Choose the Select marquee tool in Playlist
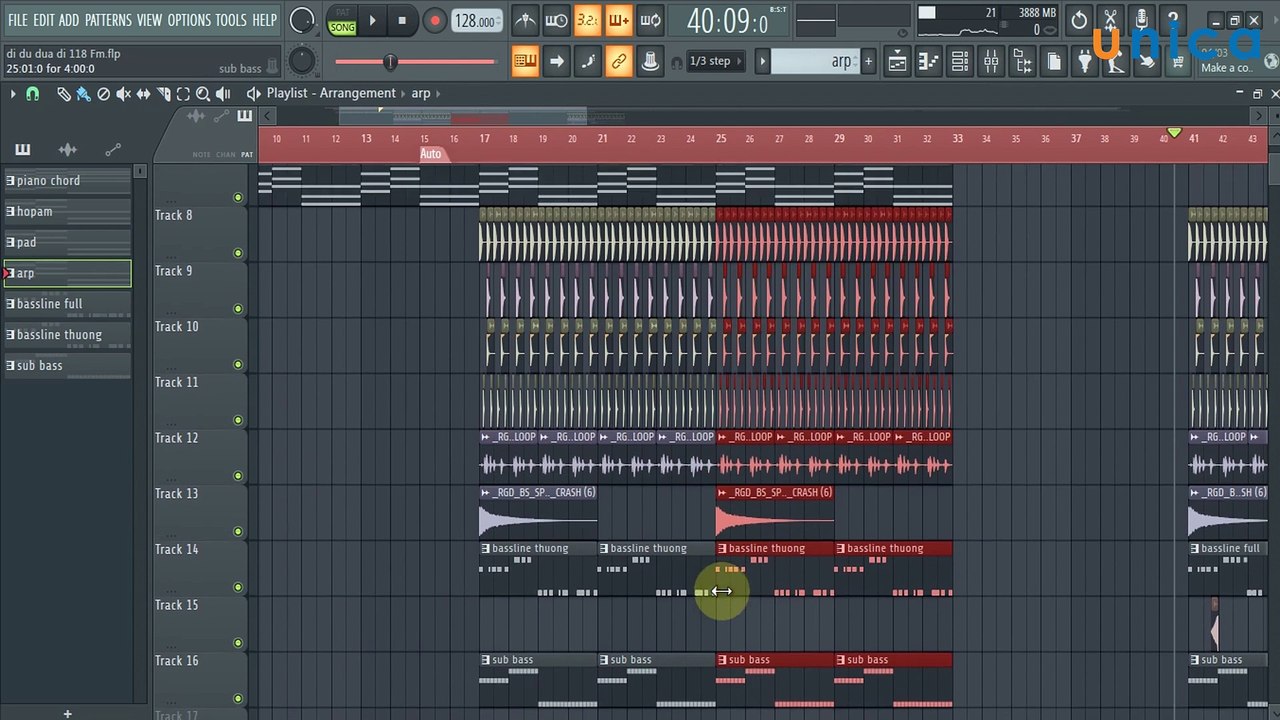Image resolution: width=1280 pixels, height=720 pixels. [x=183, y=94]
